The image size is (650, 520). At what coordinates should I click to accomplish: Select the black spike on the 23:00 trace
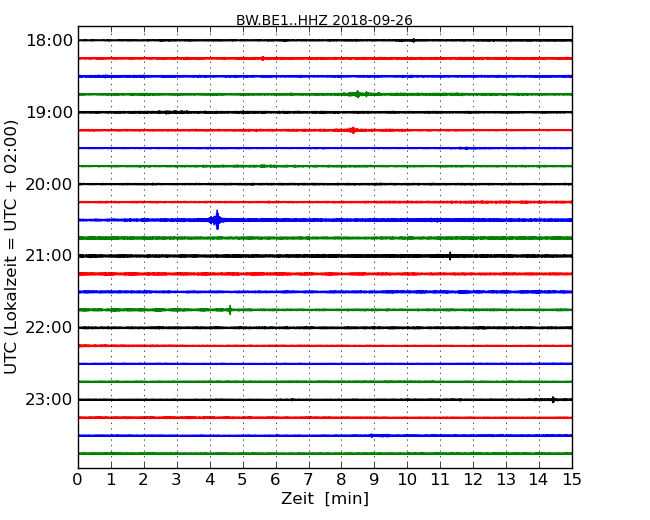[553, 400]
